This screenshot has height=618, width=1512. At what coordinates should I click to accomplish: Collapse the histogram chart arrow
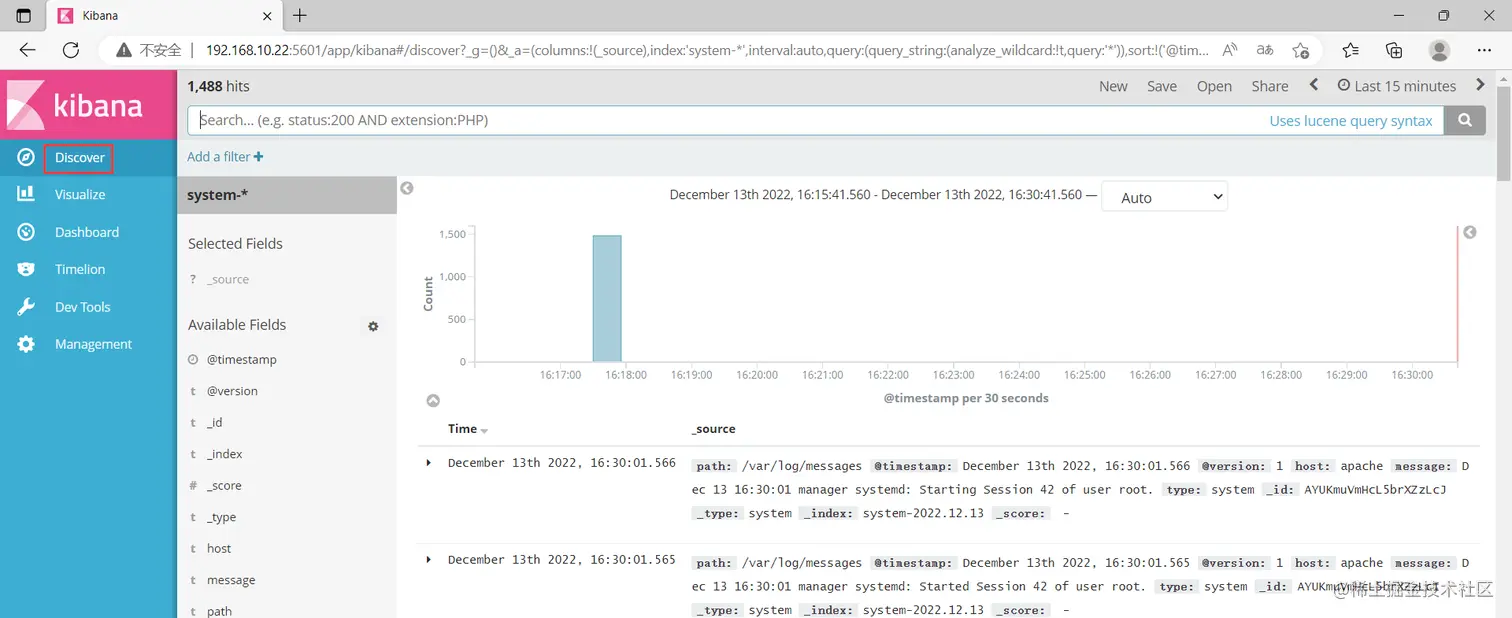(x=433, y=400)
